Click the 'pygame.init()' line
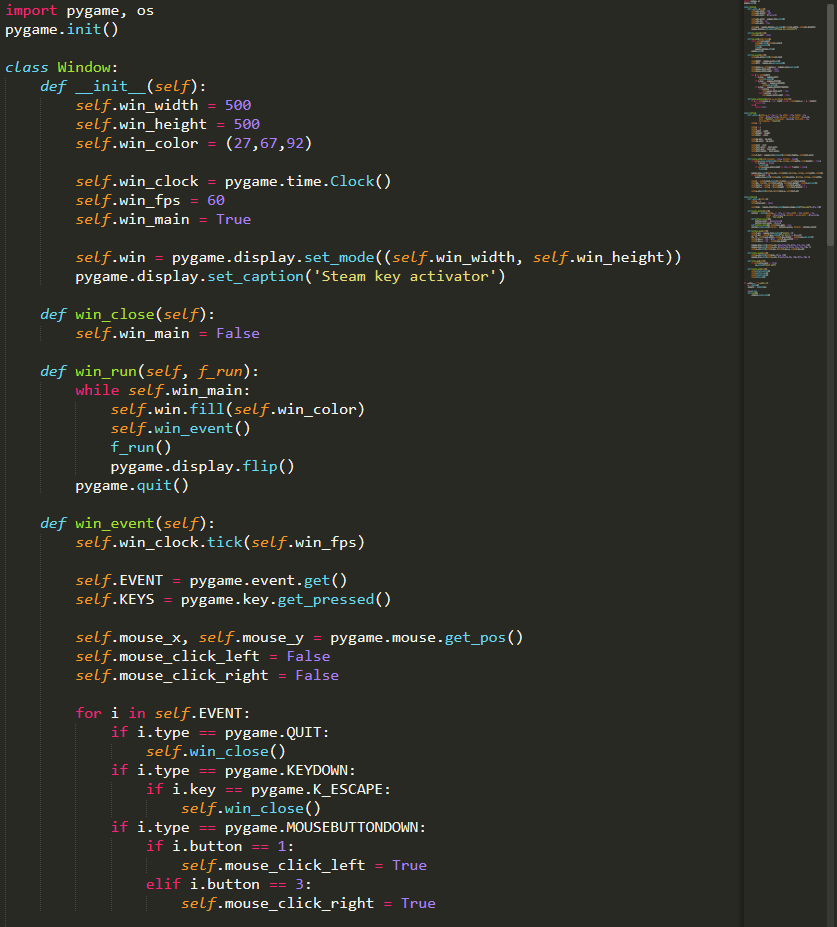 [x=61, y=30]
